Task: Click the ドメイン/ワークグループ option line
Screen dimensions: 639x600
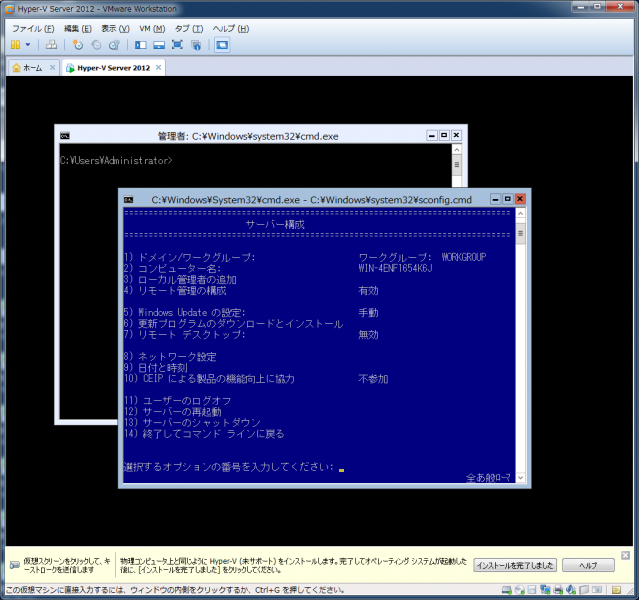Action: pos(189,257)
